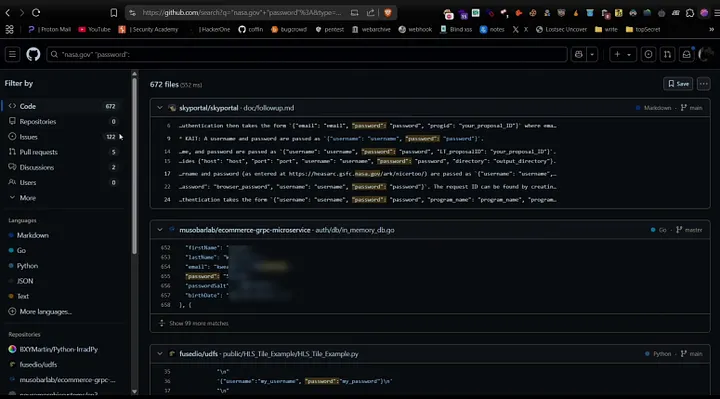Collapse the fusedio/udfs result
Screen dimensions: 720x399
tap(160, 354)
